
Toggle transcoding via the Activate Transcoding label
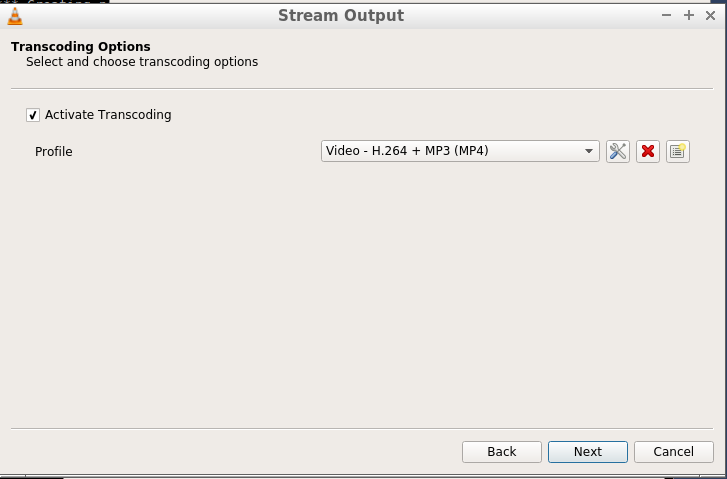click(x=108, y=115)
